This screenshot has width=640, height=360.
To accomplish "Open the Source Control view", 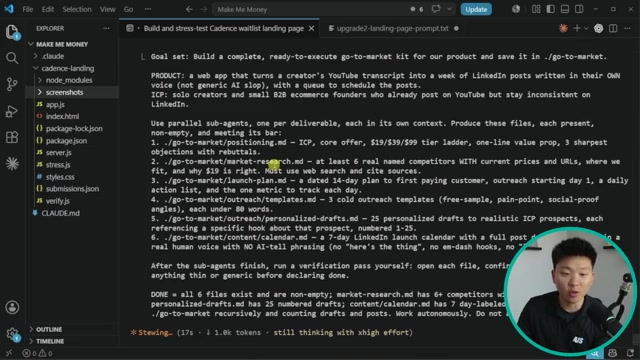I will point(12,84).
